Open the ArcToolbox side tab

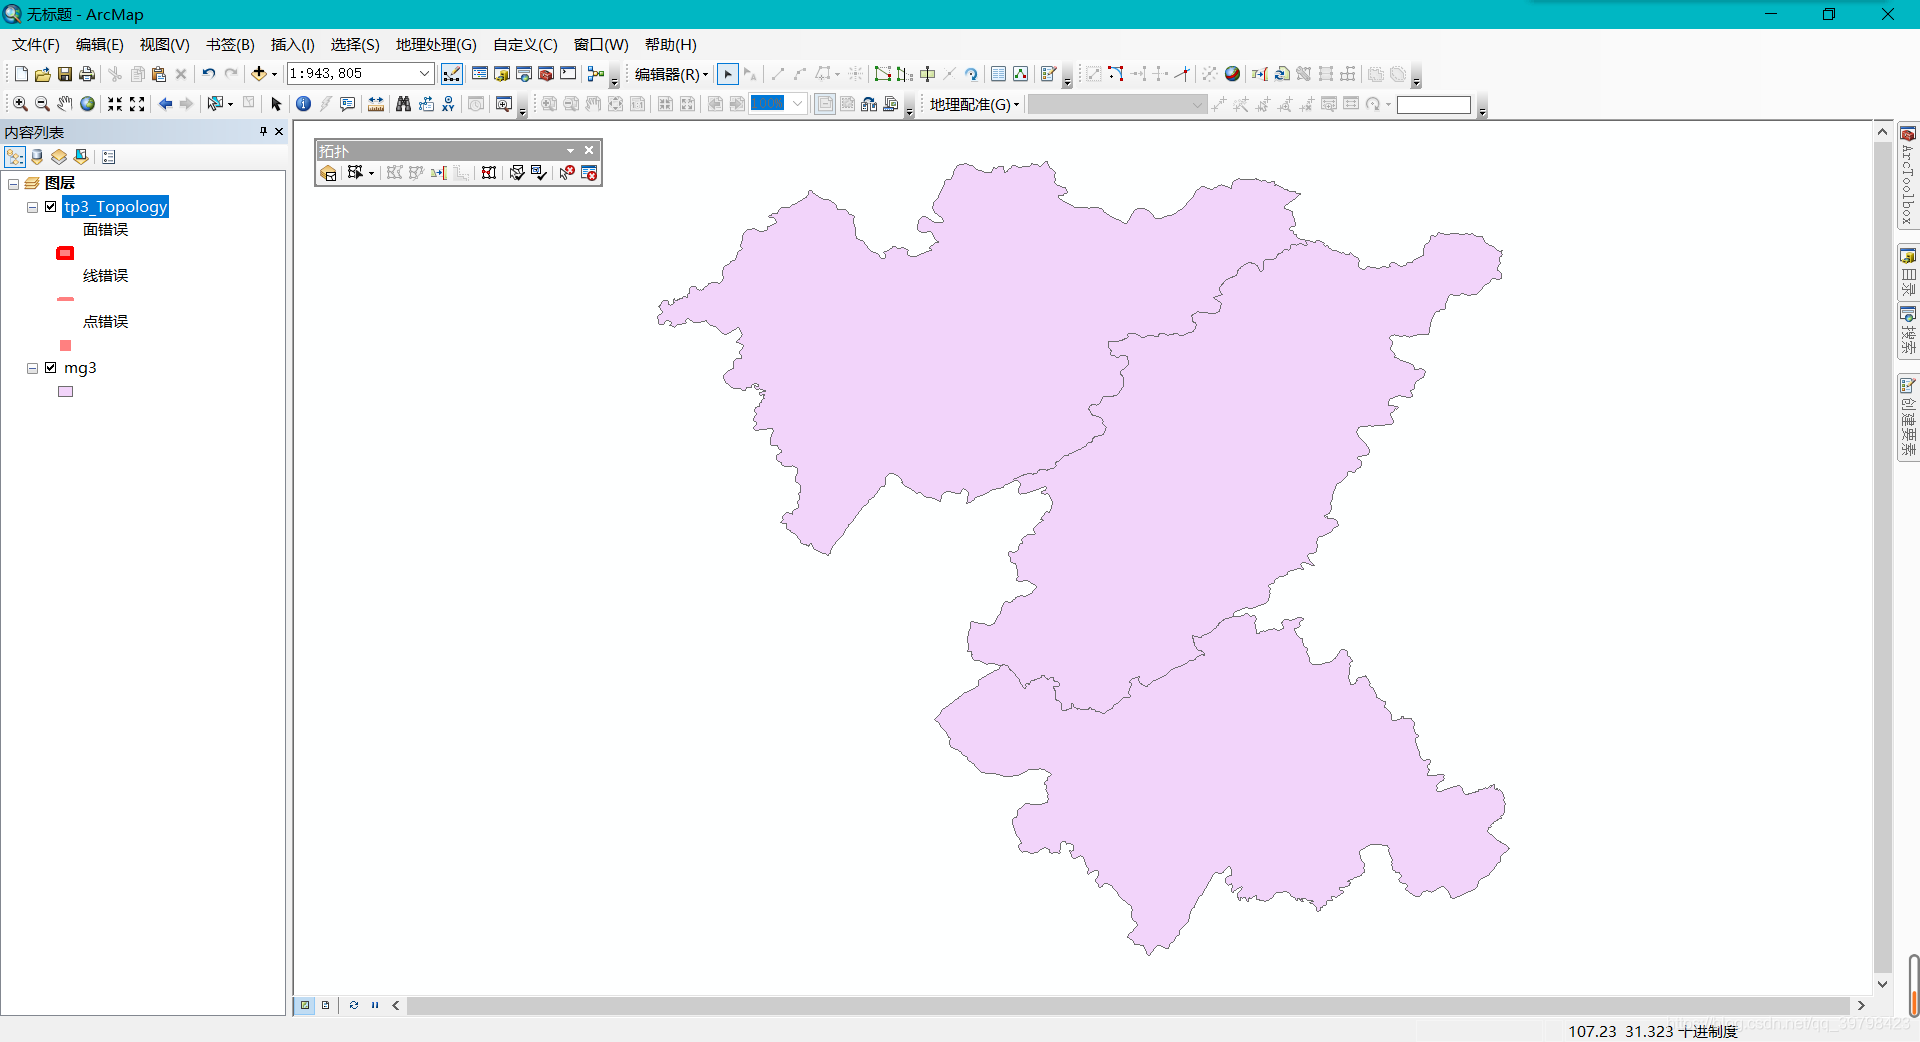tap(1908, 176)
